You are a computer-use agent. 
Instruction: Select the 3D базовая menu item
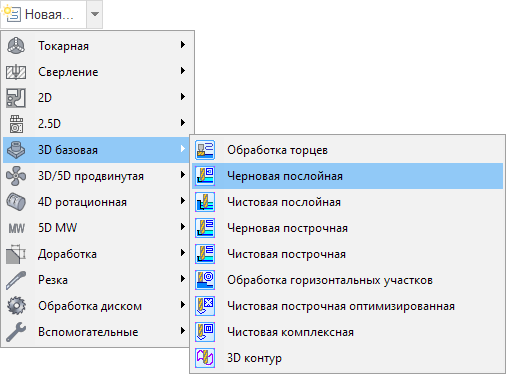tap(97, 150)
